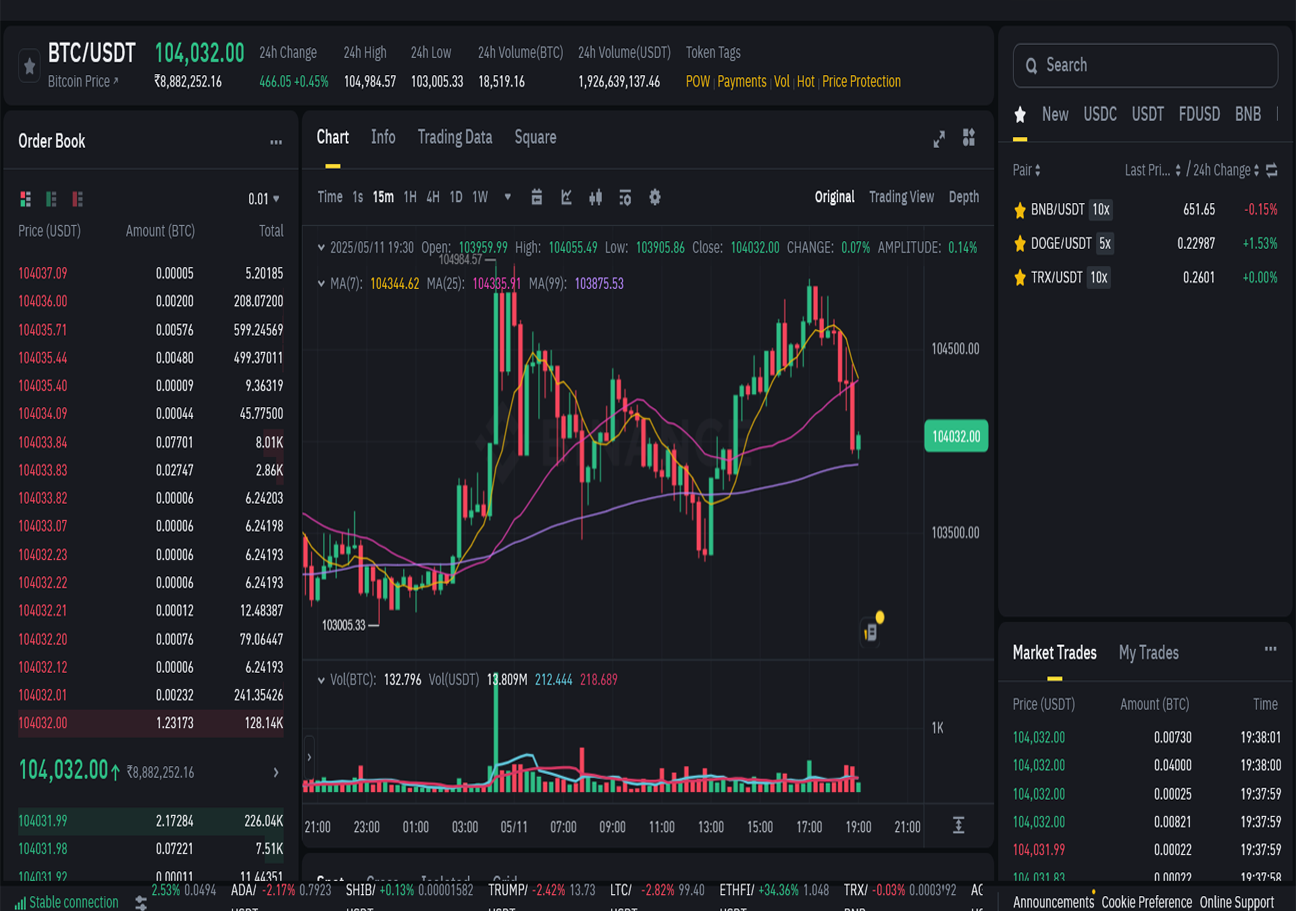Favorite BTC/USDT with the star button
The image size is (1296, 911).
(x=29, y=66)
